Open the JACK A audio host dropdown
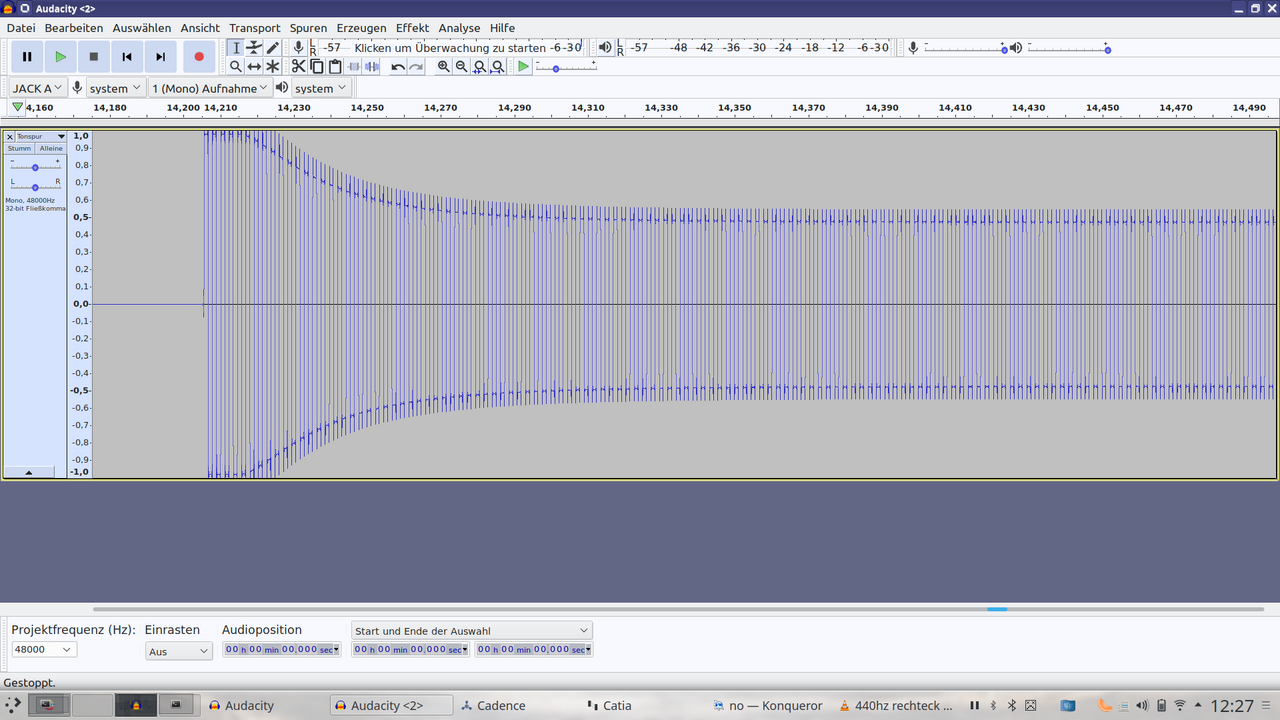The image size is (1280, 720). tap(39, 88)
